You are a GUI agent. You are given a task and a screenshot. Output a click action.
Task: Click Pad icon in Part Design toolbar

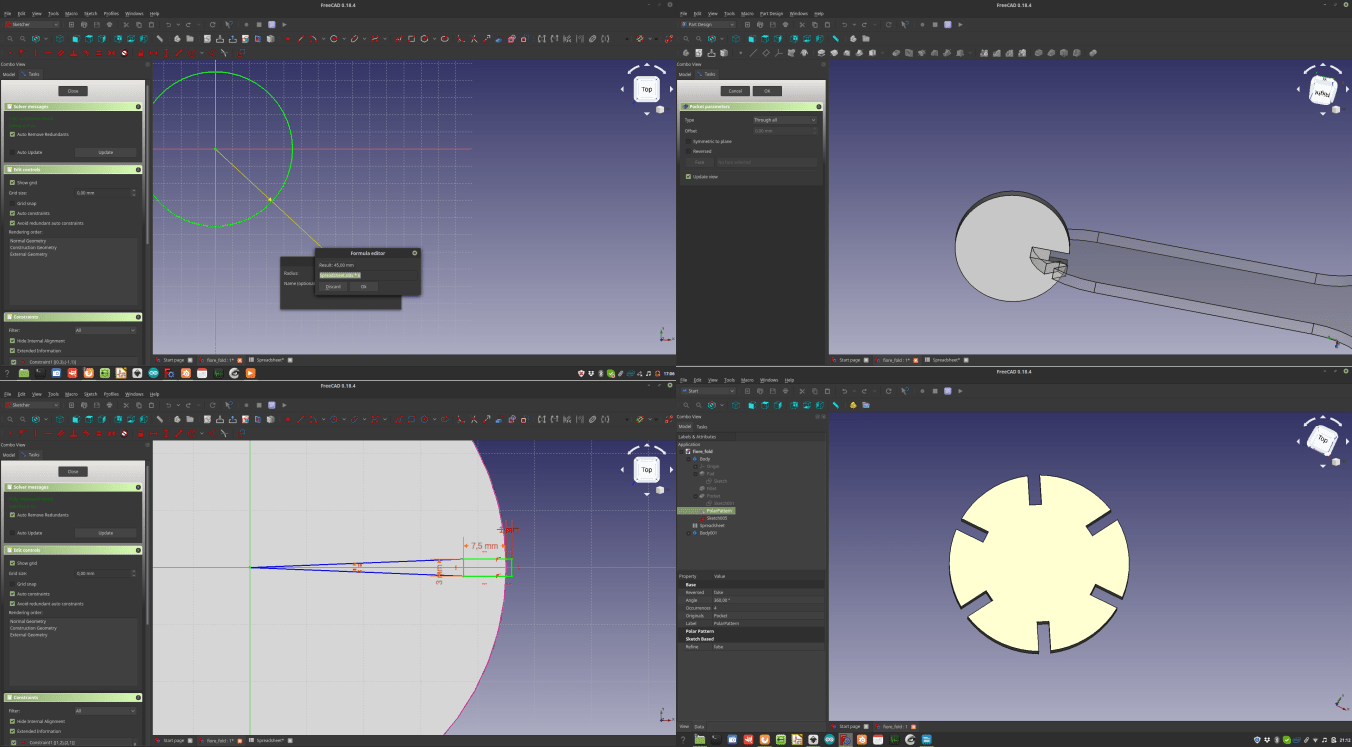(821, 53)
